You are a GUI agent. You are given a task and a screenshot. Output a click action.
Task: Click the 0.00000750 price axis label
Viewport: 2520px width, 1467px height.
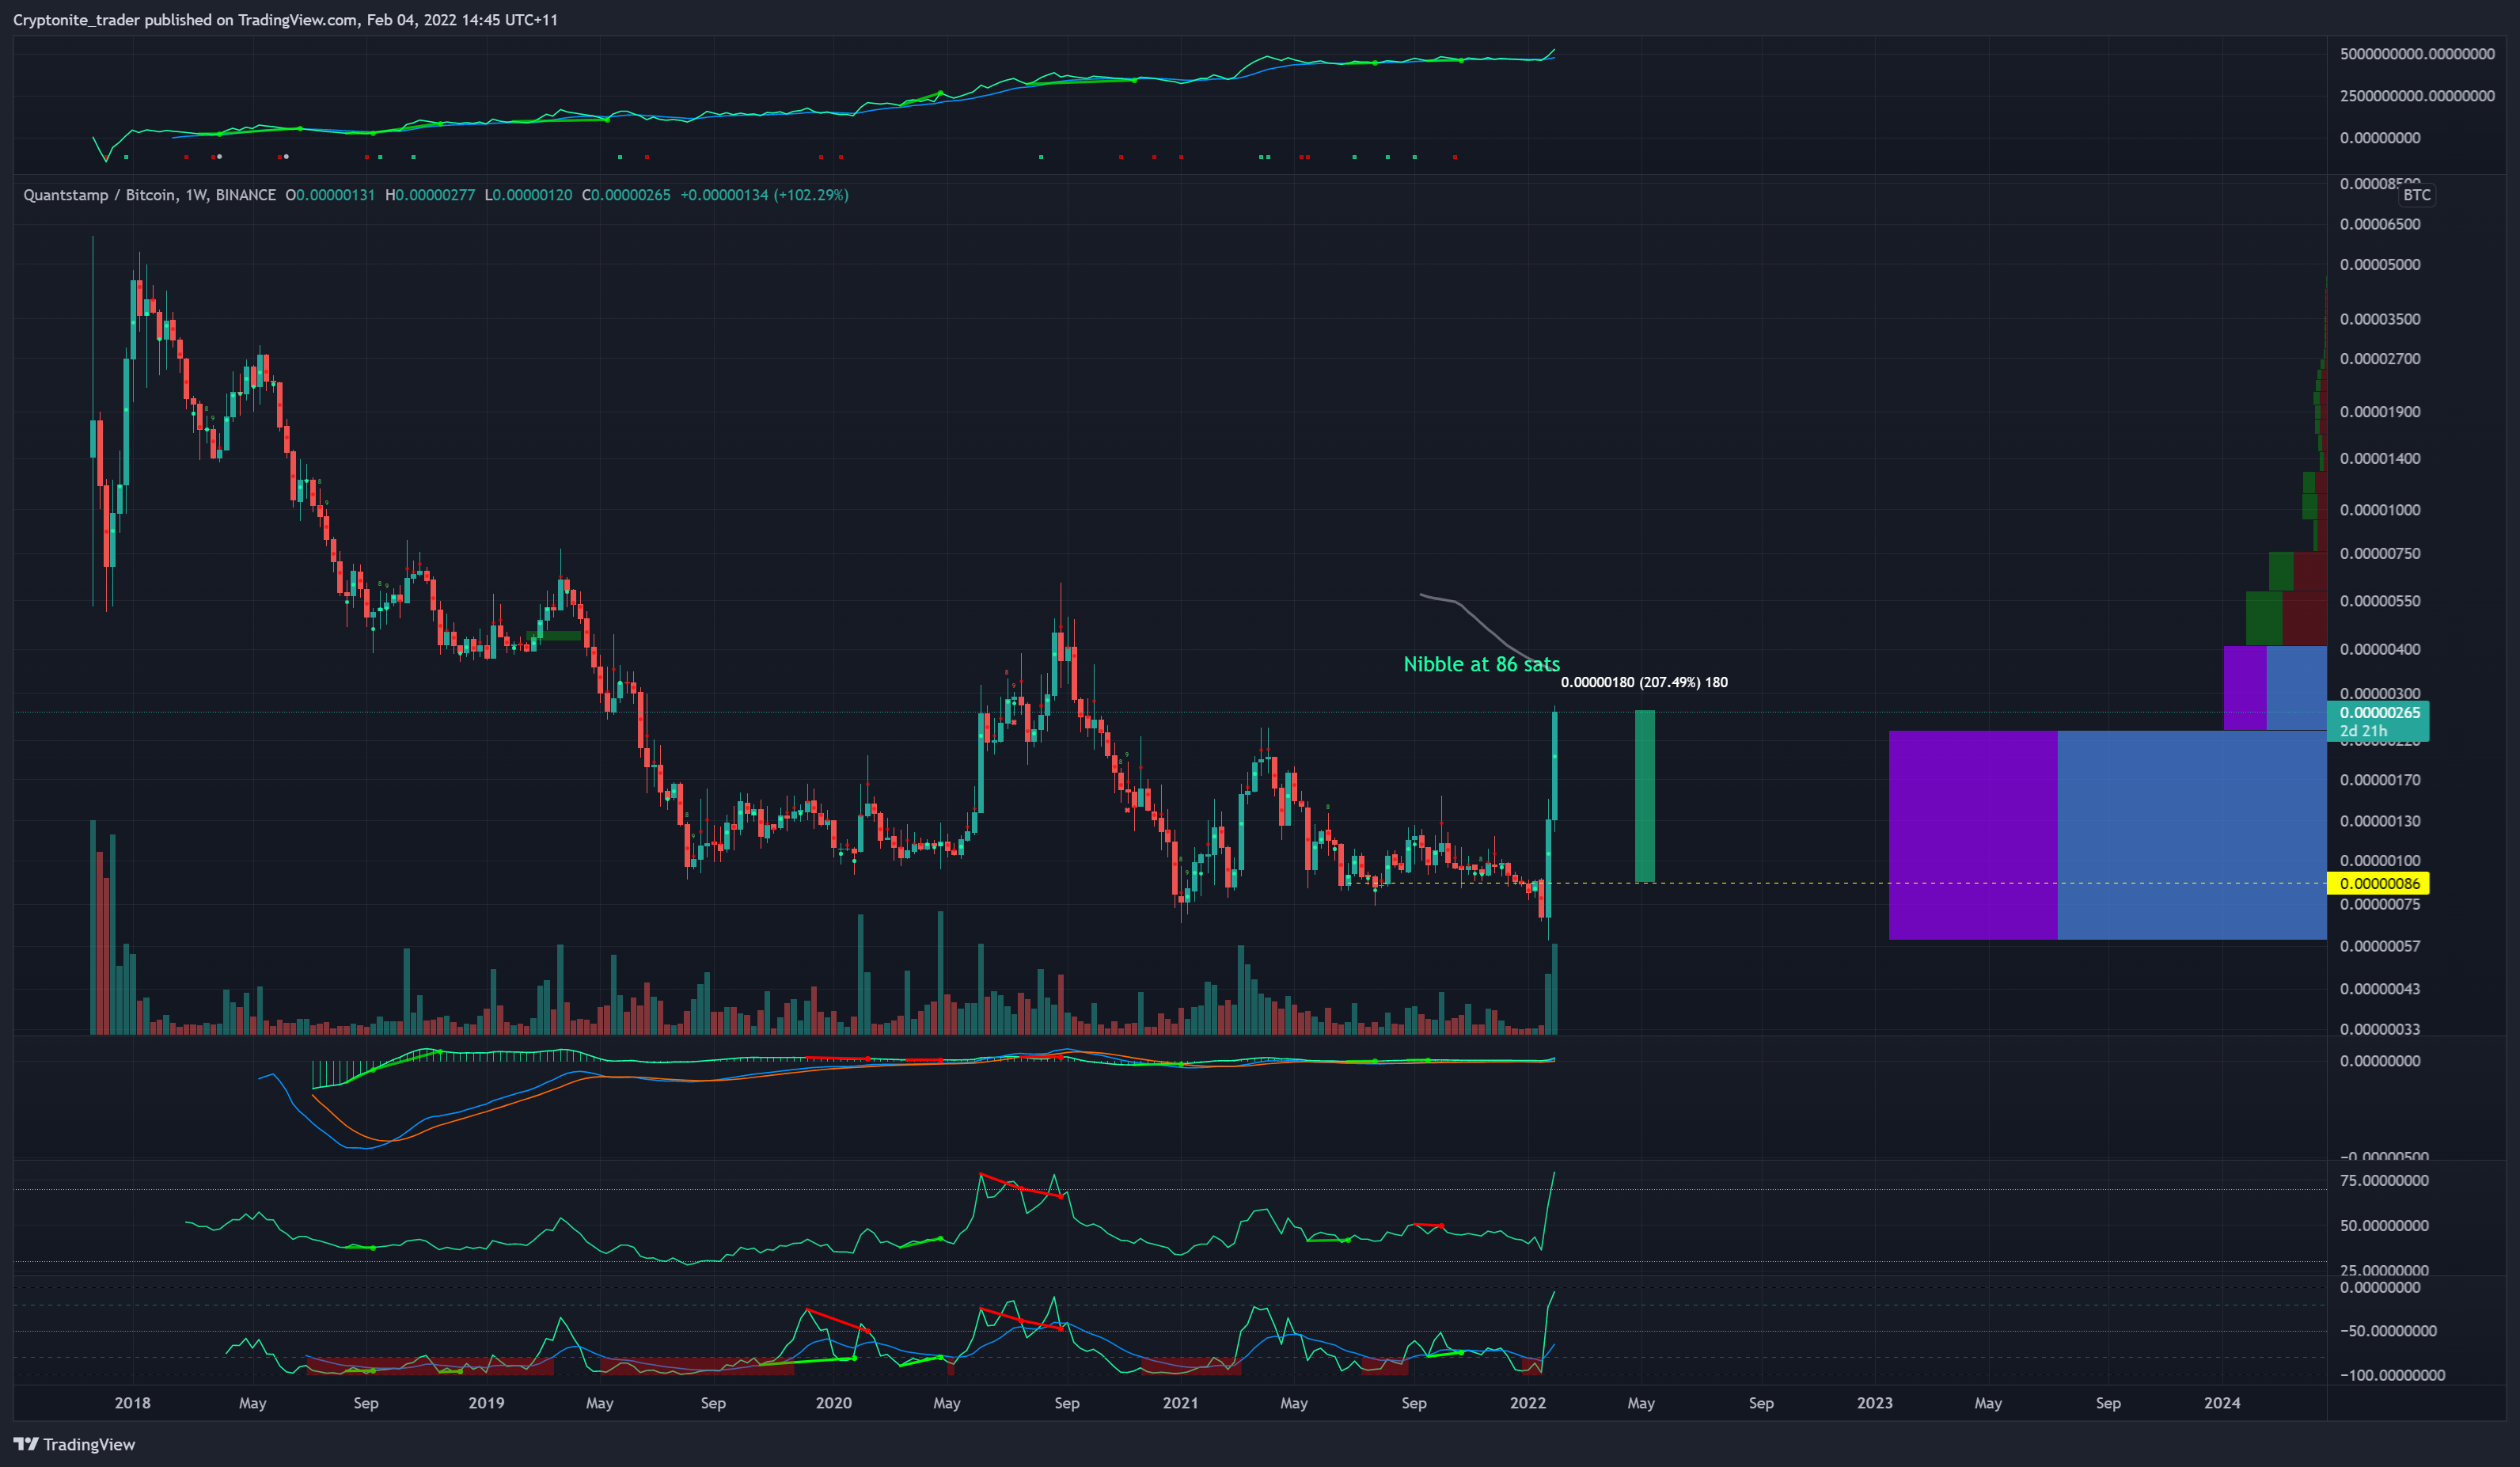pos(2380,554)
